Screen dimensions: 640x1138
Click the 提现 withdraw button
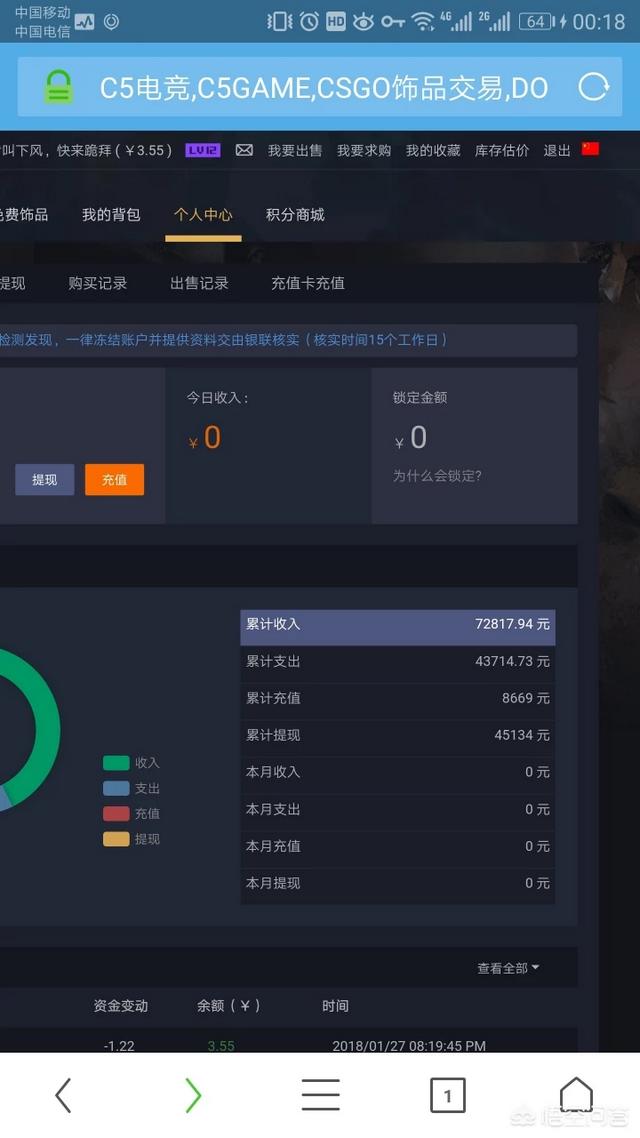point(44,480)
